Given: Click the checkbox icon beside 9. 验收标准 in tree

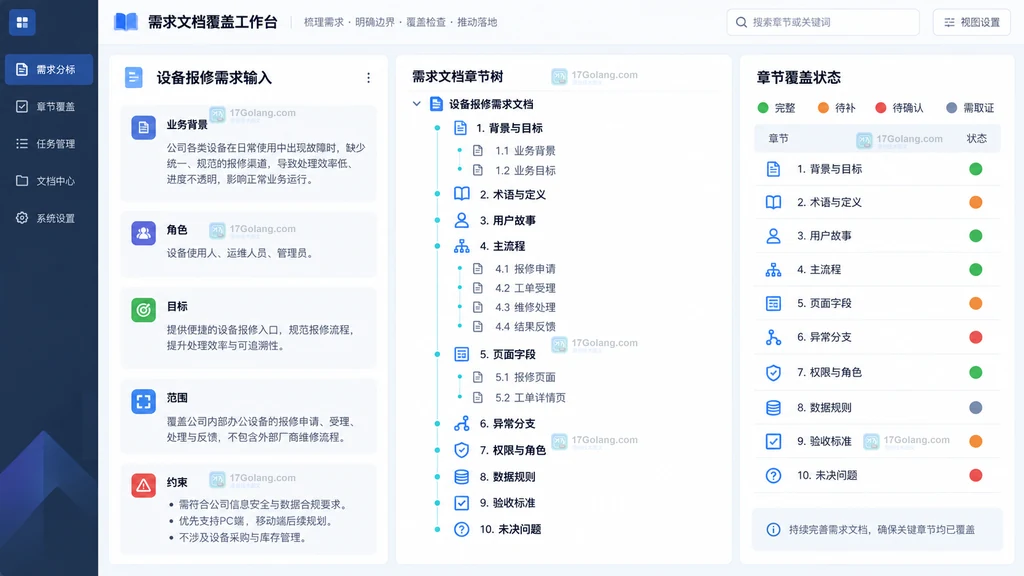Looking at the screenshot, I should click(x=462, y=503).
